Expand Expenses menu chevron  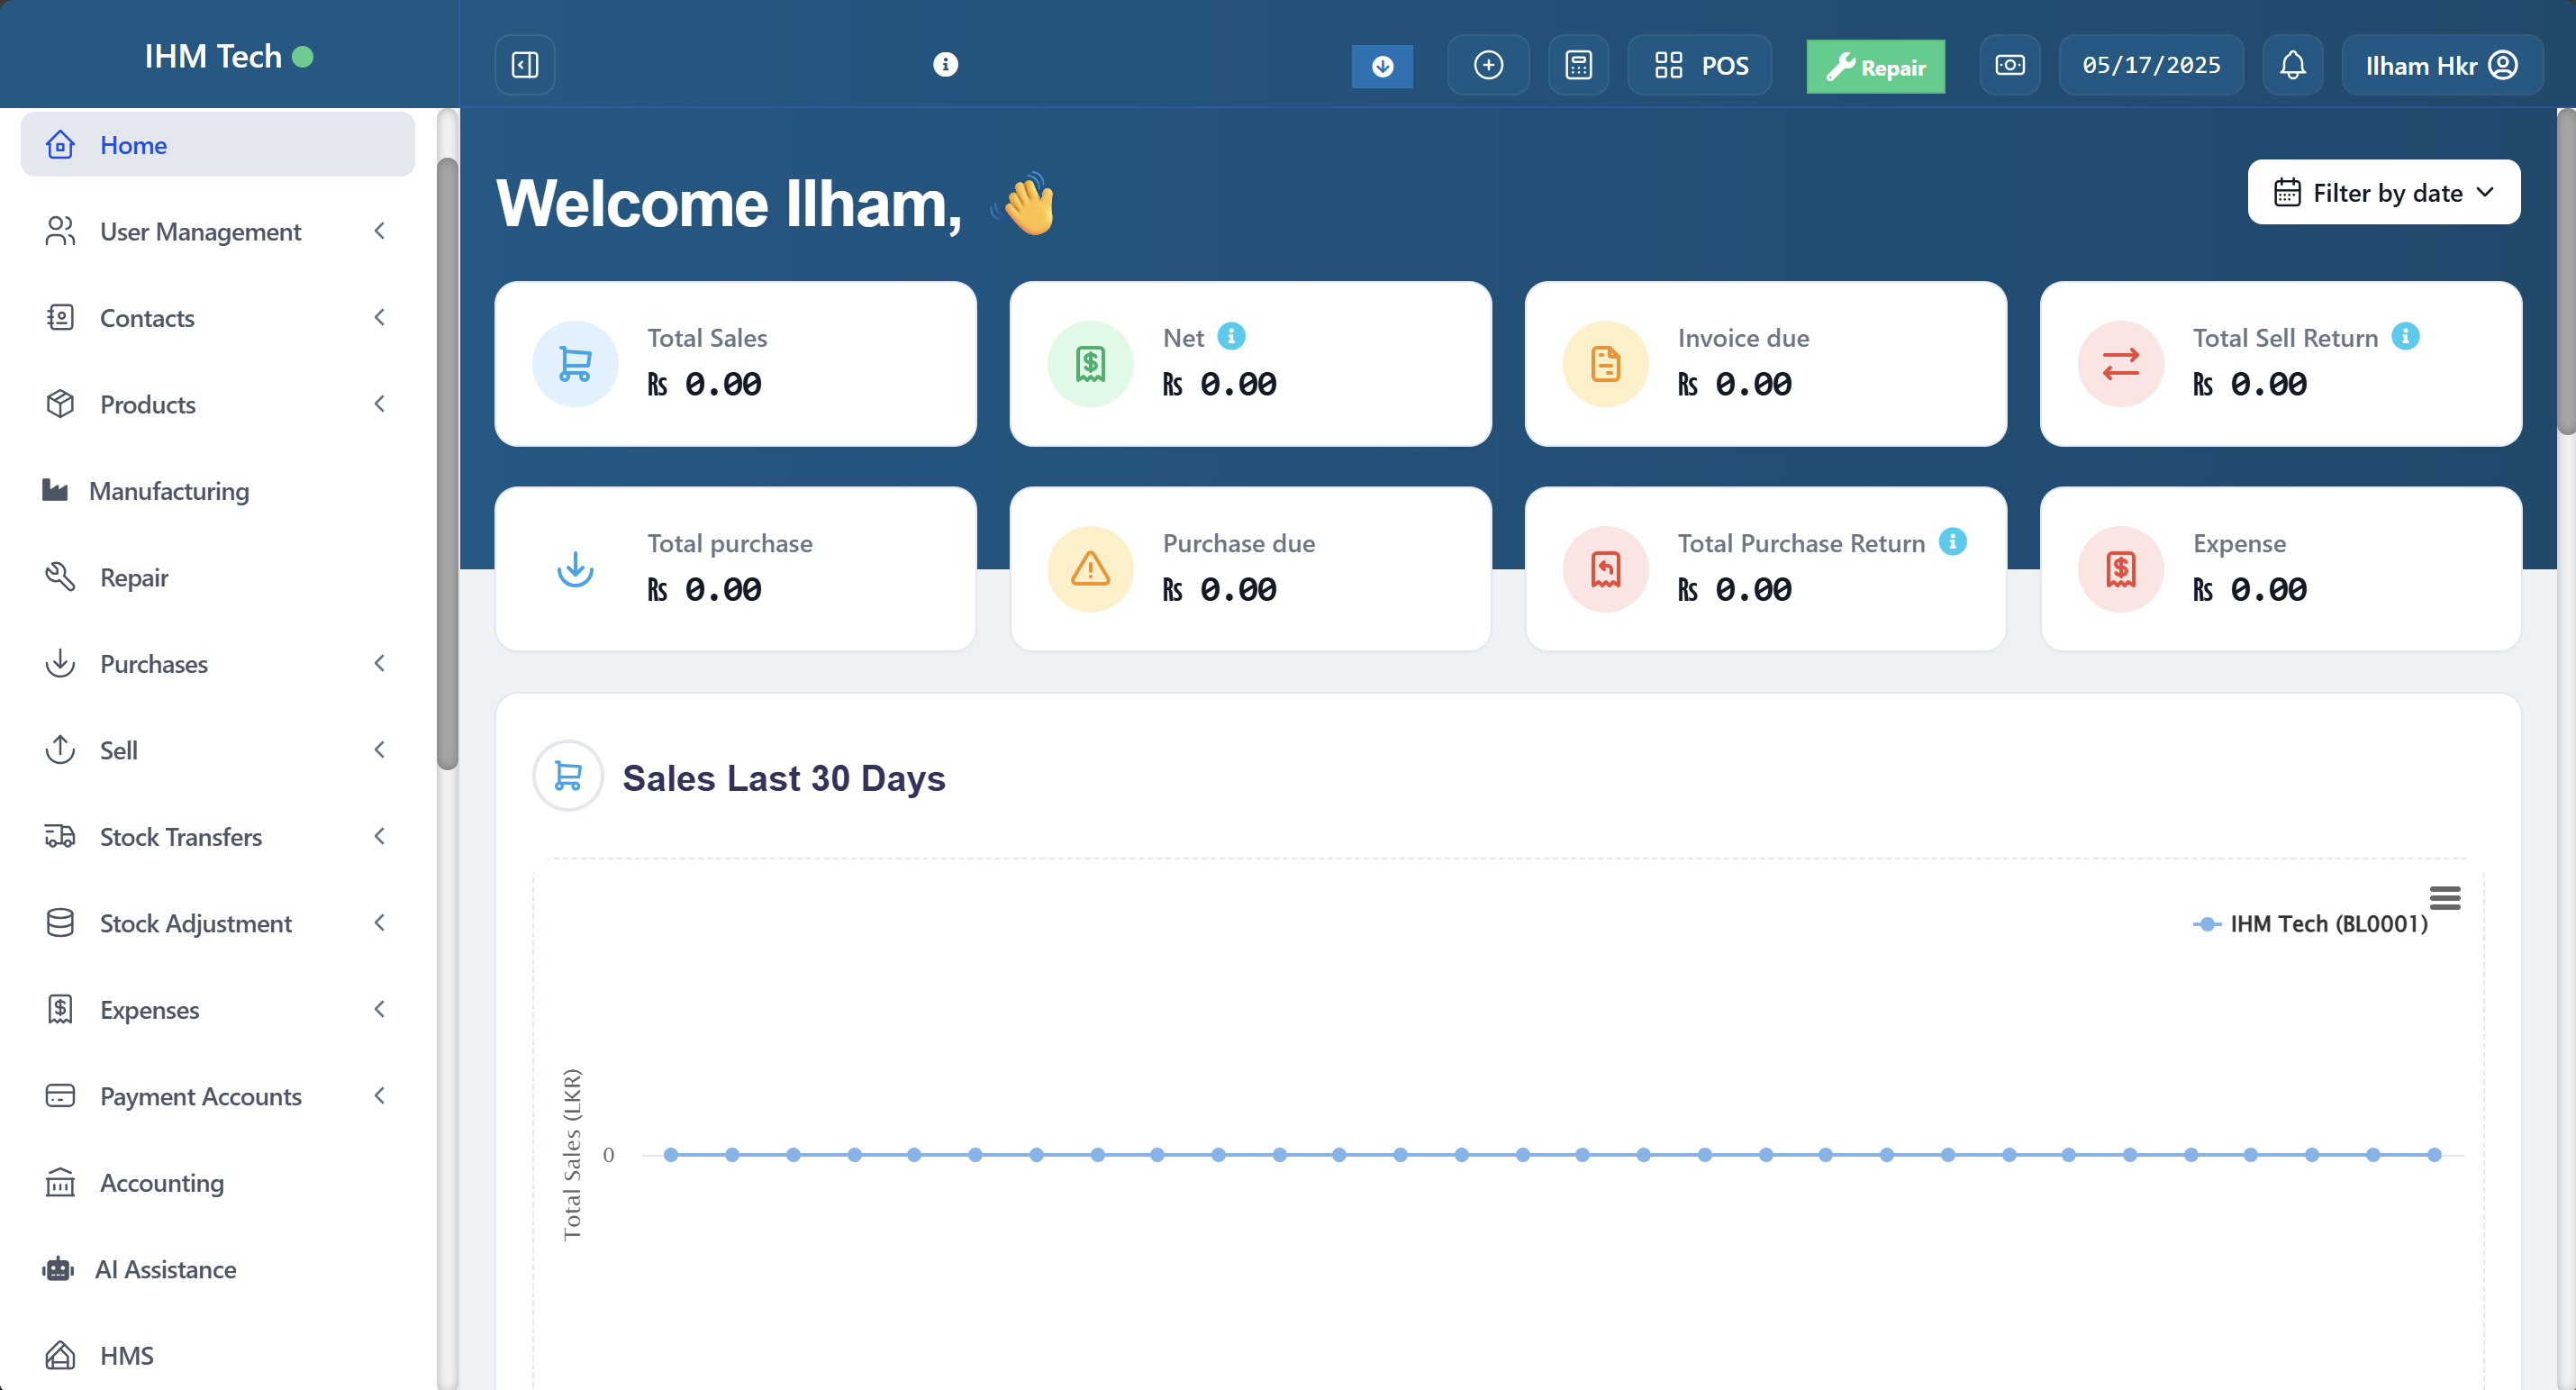tap(380, 1010)
